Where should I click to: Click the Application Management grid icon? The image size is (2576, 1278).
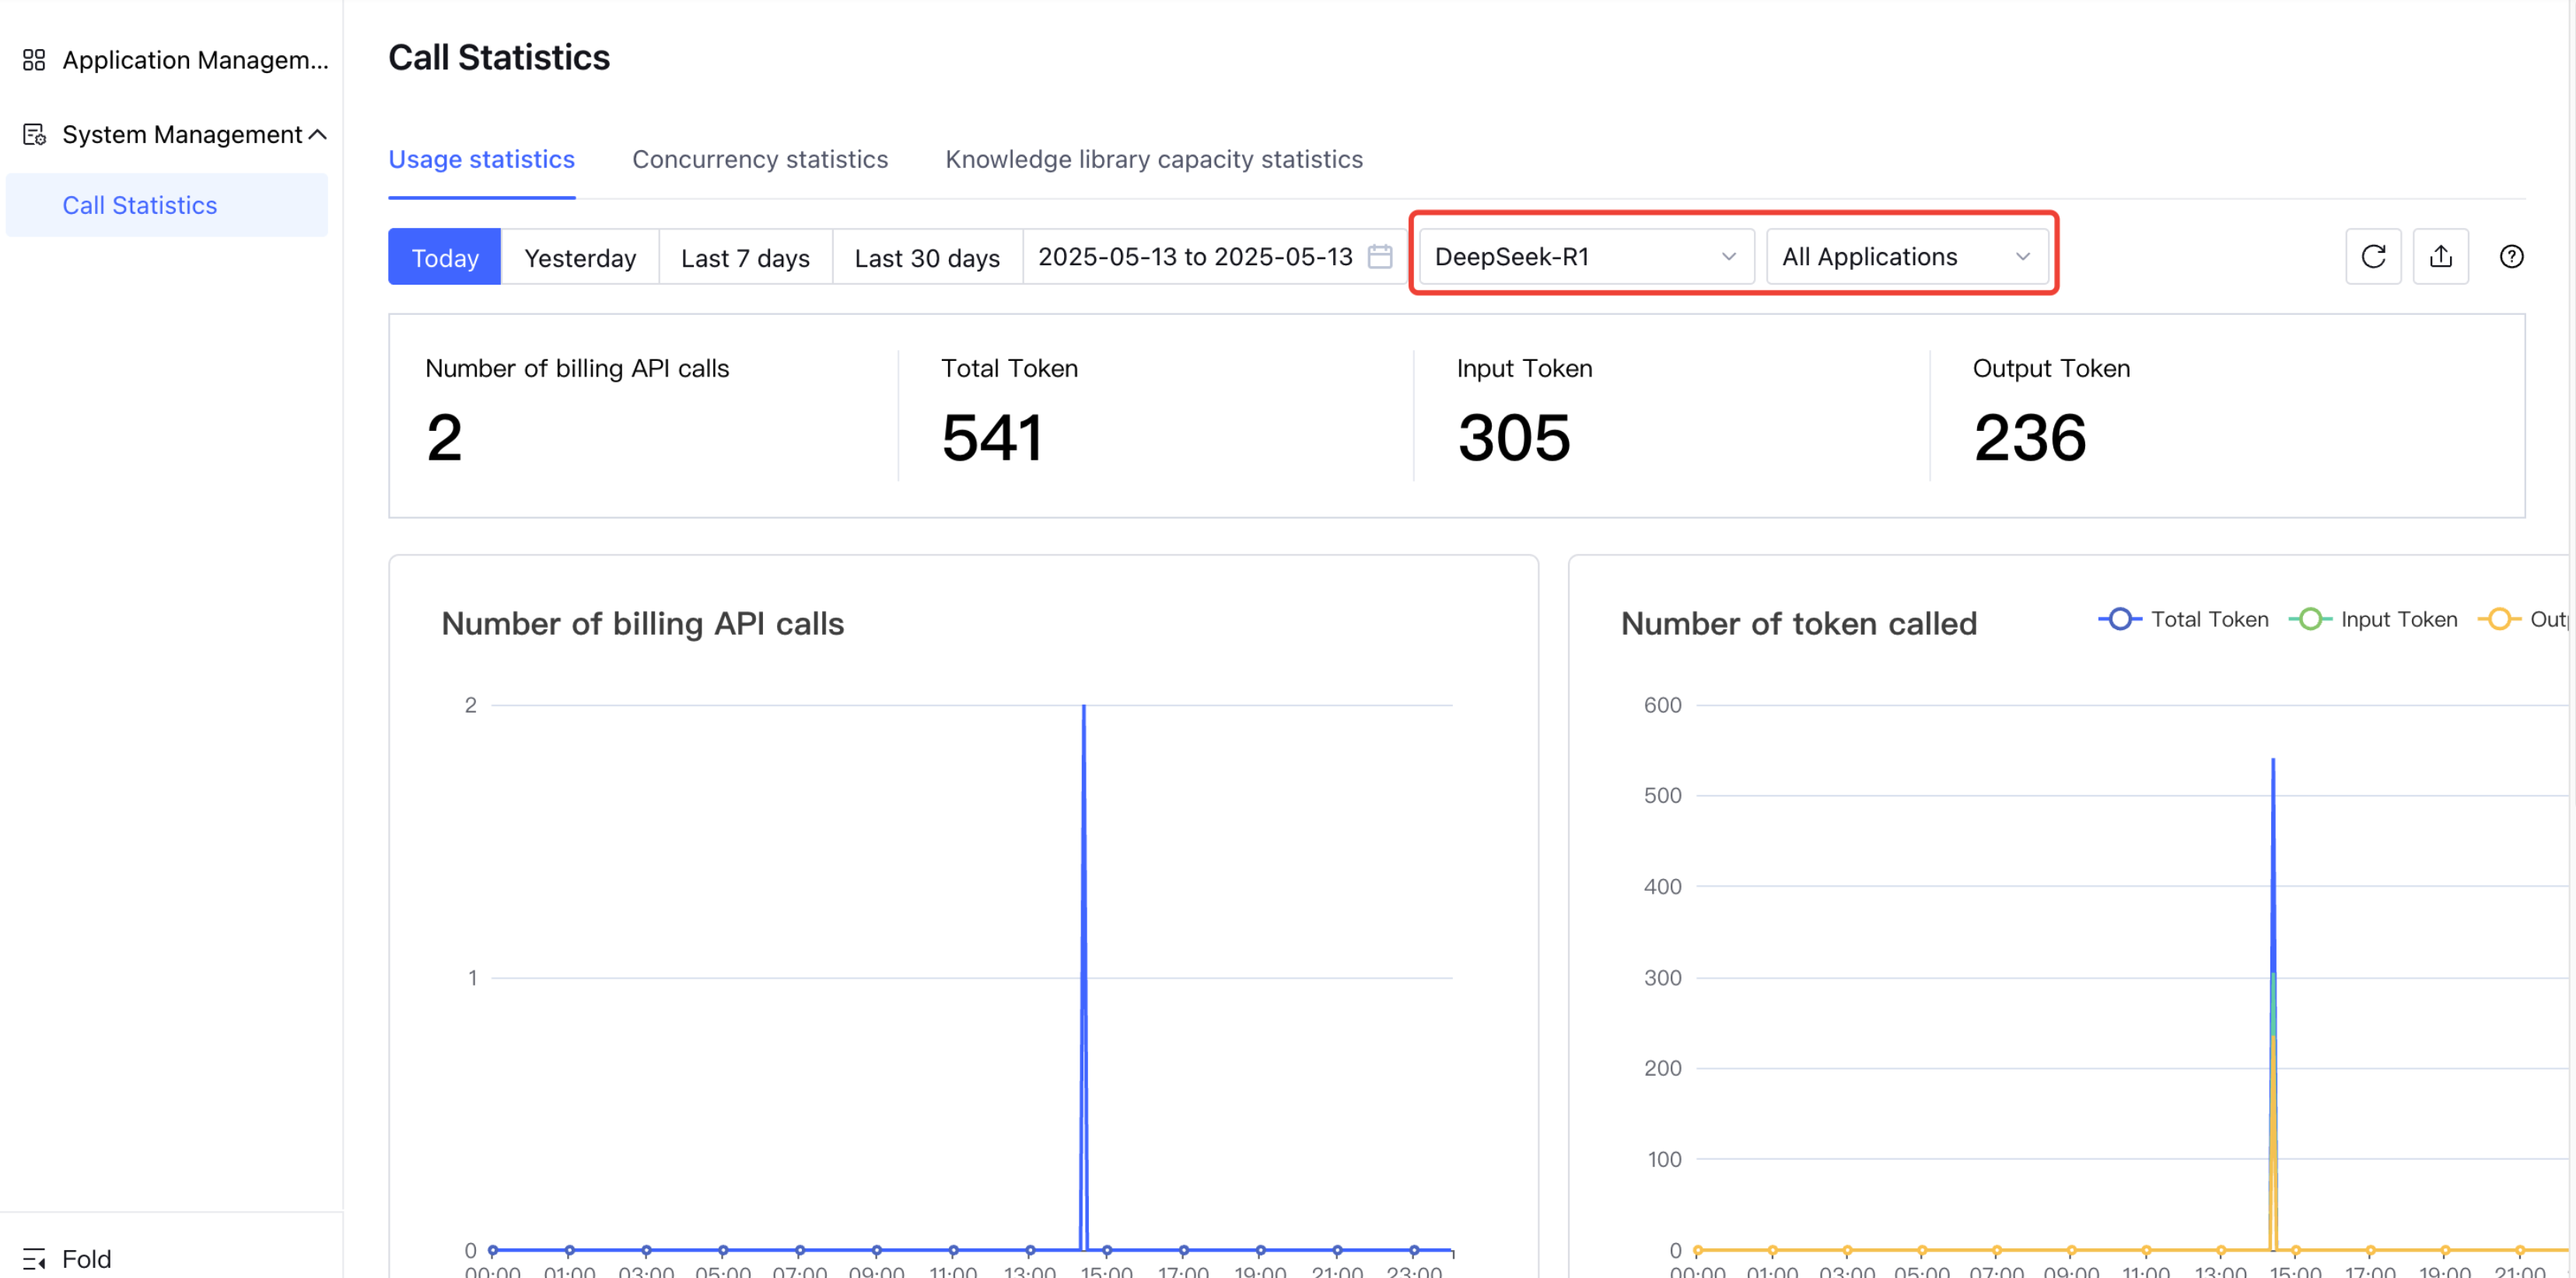pos(34,60)
